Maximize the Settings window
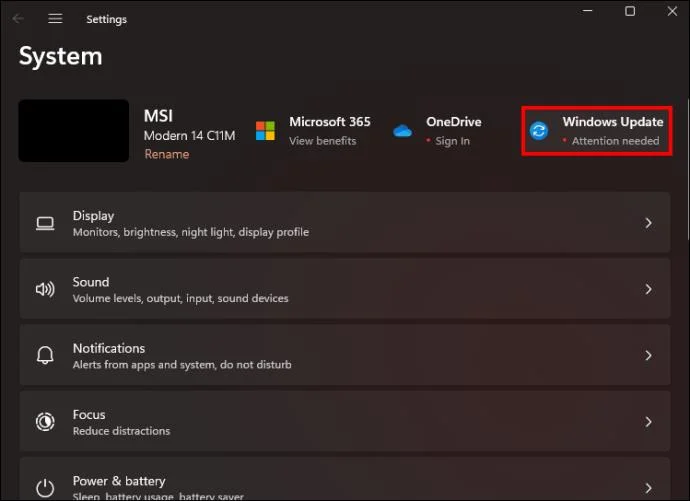Screen dimensions: 690x501 [630, 11]
